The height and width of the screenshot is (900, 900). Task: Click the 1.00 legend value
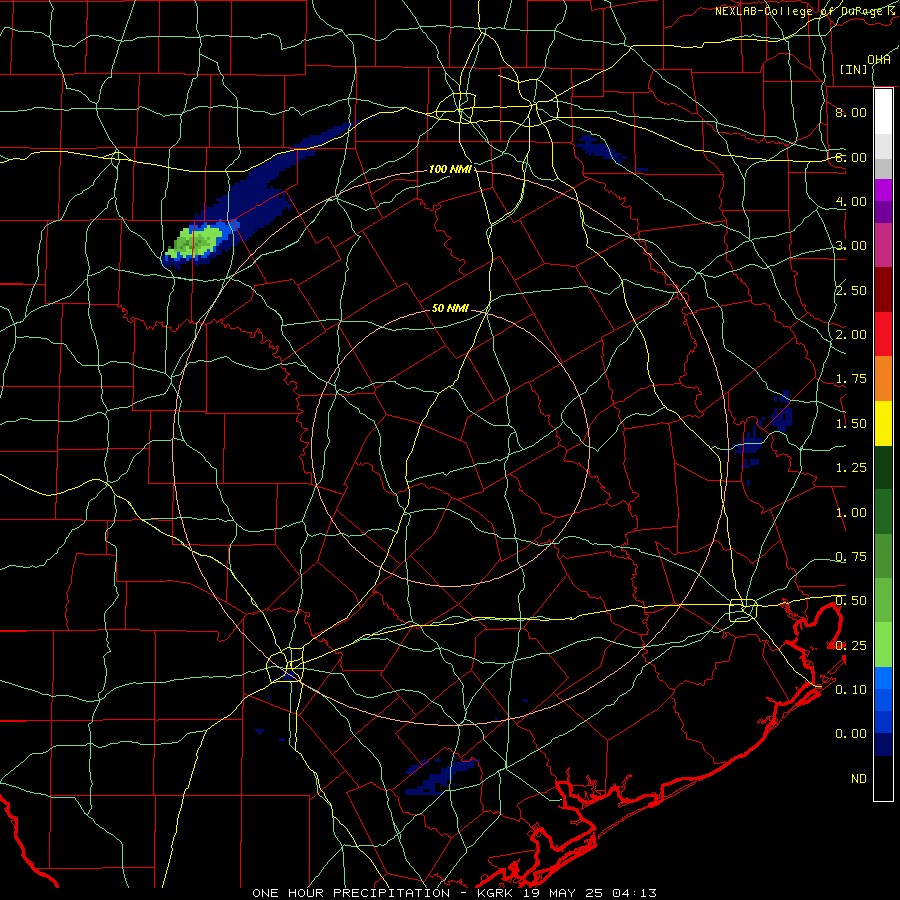click(x=851, y=513)
